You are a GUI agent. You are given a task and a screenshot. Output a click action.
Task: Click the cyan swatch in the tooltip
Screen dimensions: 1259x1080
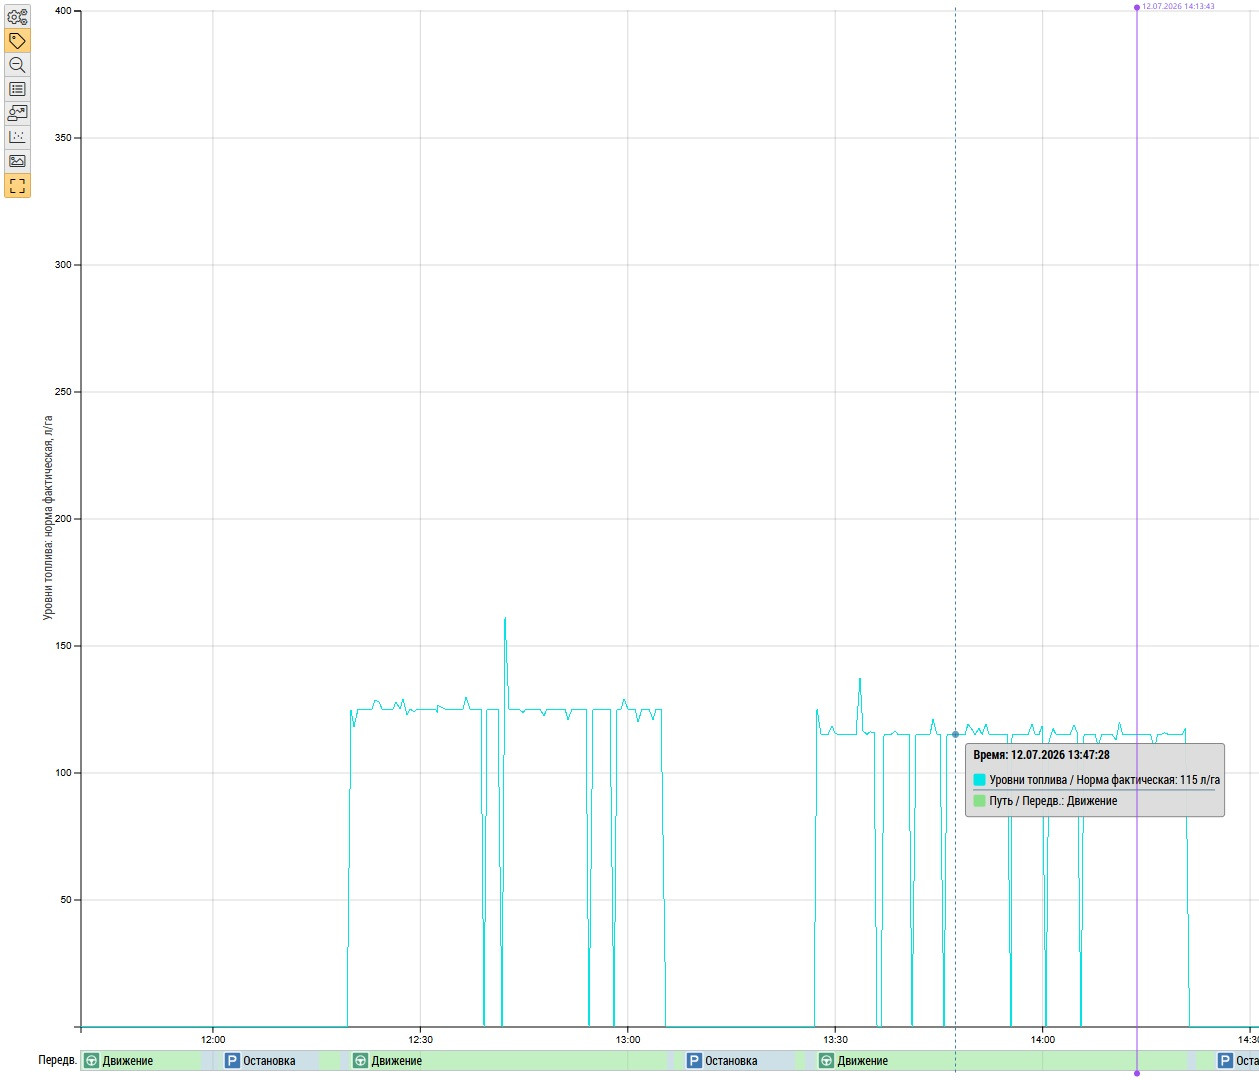[x=979, y=780]
